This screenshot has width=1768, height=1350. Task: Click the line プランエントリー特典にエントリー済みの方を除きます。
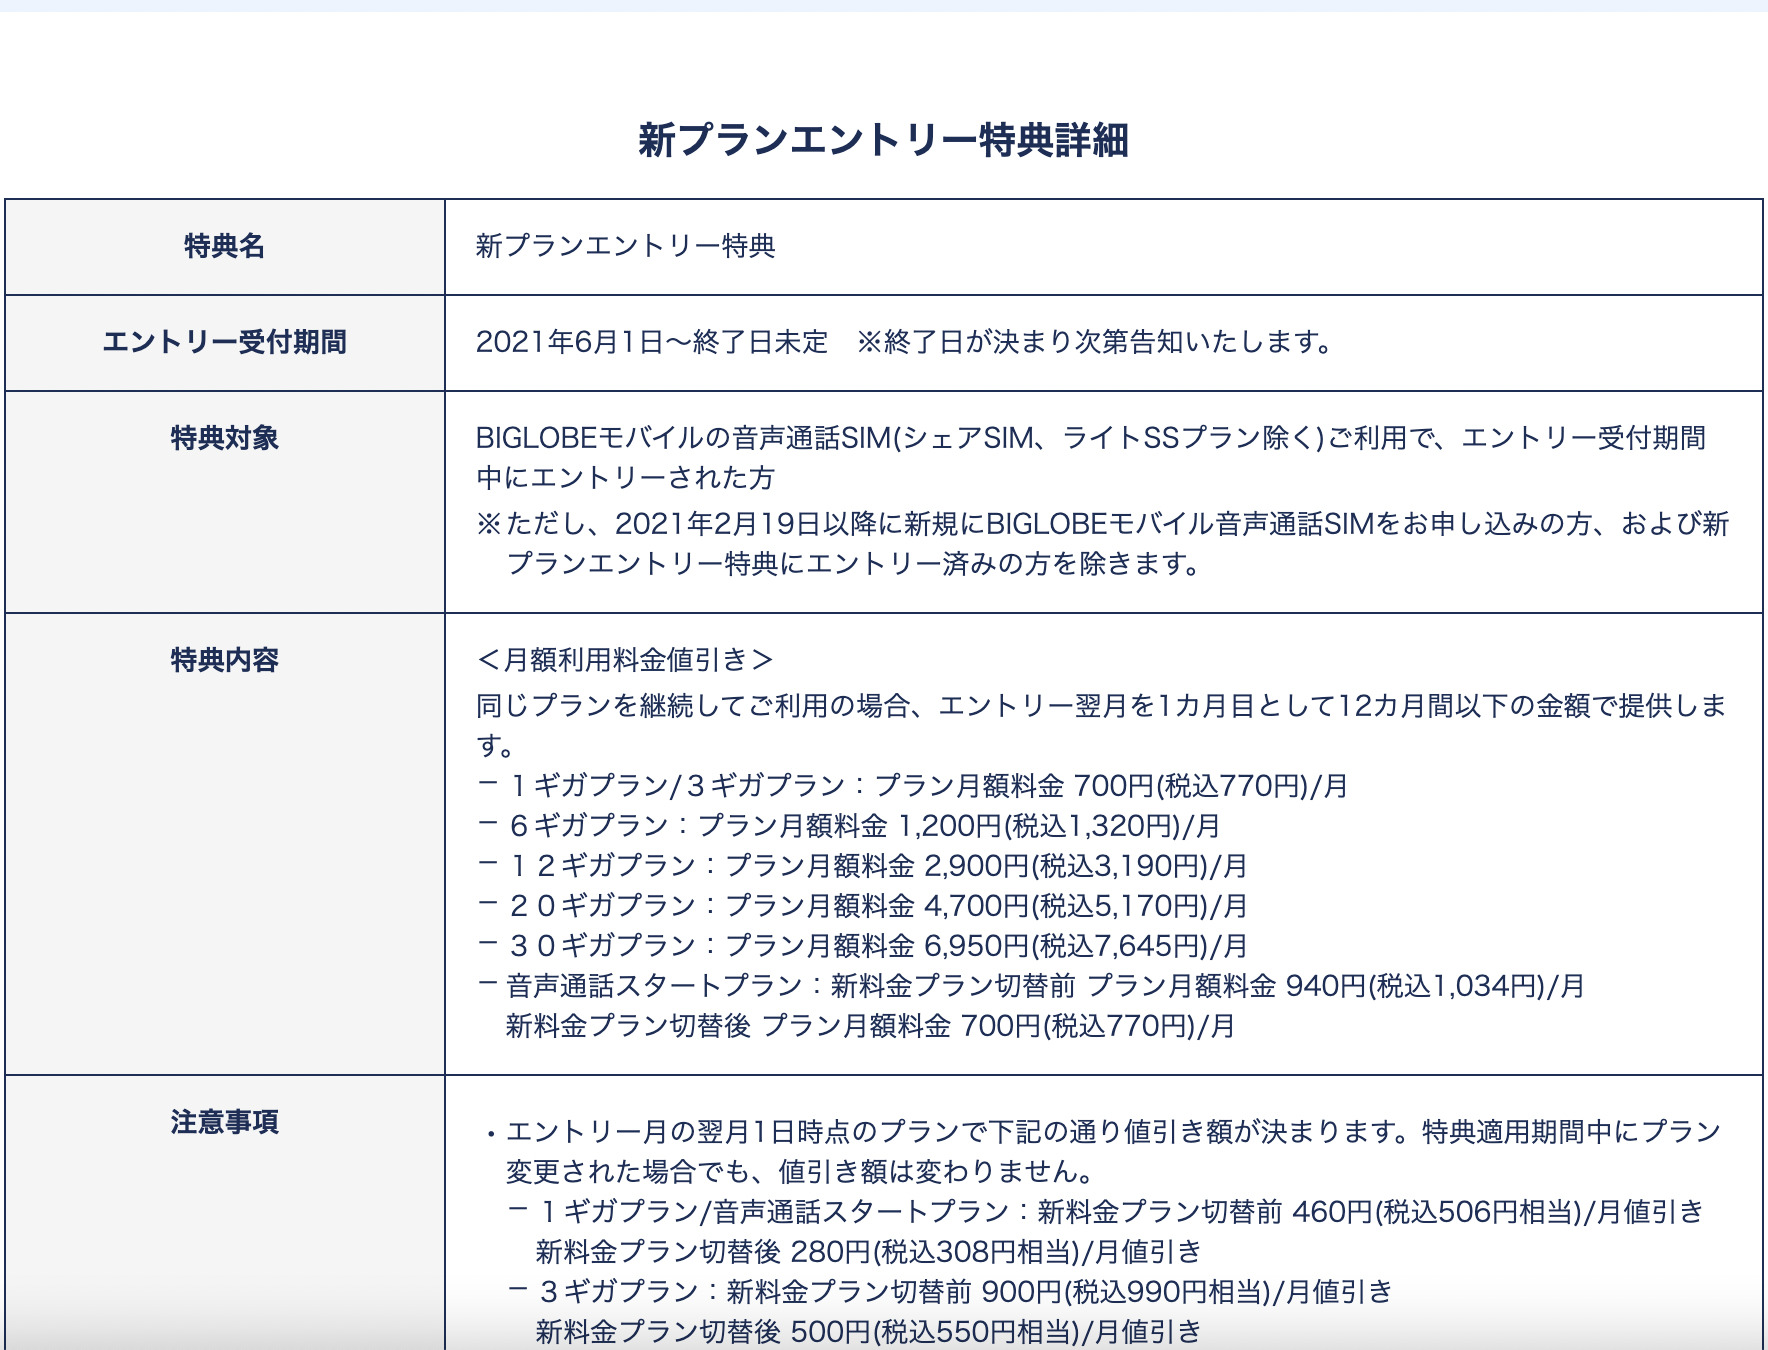[x=856, y=564]
